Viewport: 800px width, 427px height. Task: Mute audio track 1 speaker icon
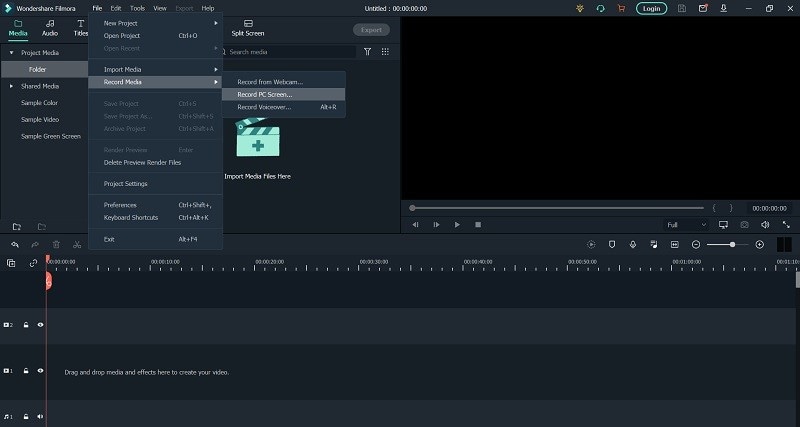(x=40, y=417)
